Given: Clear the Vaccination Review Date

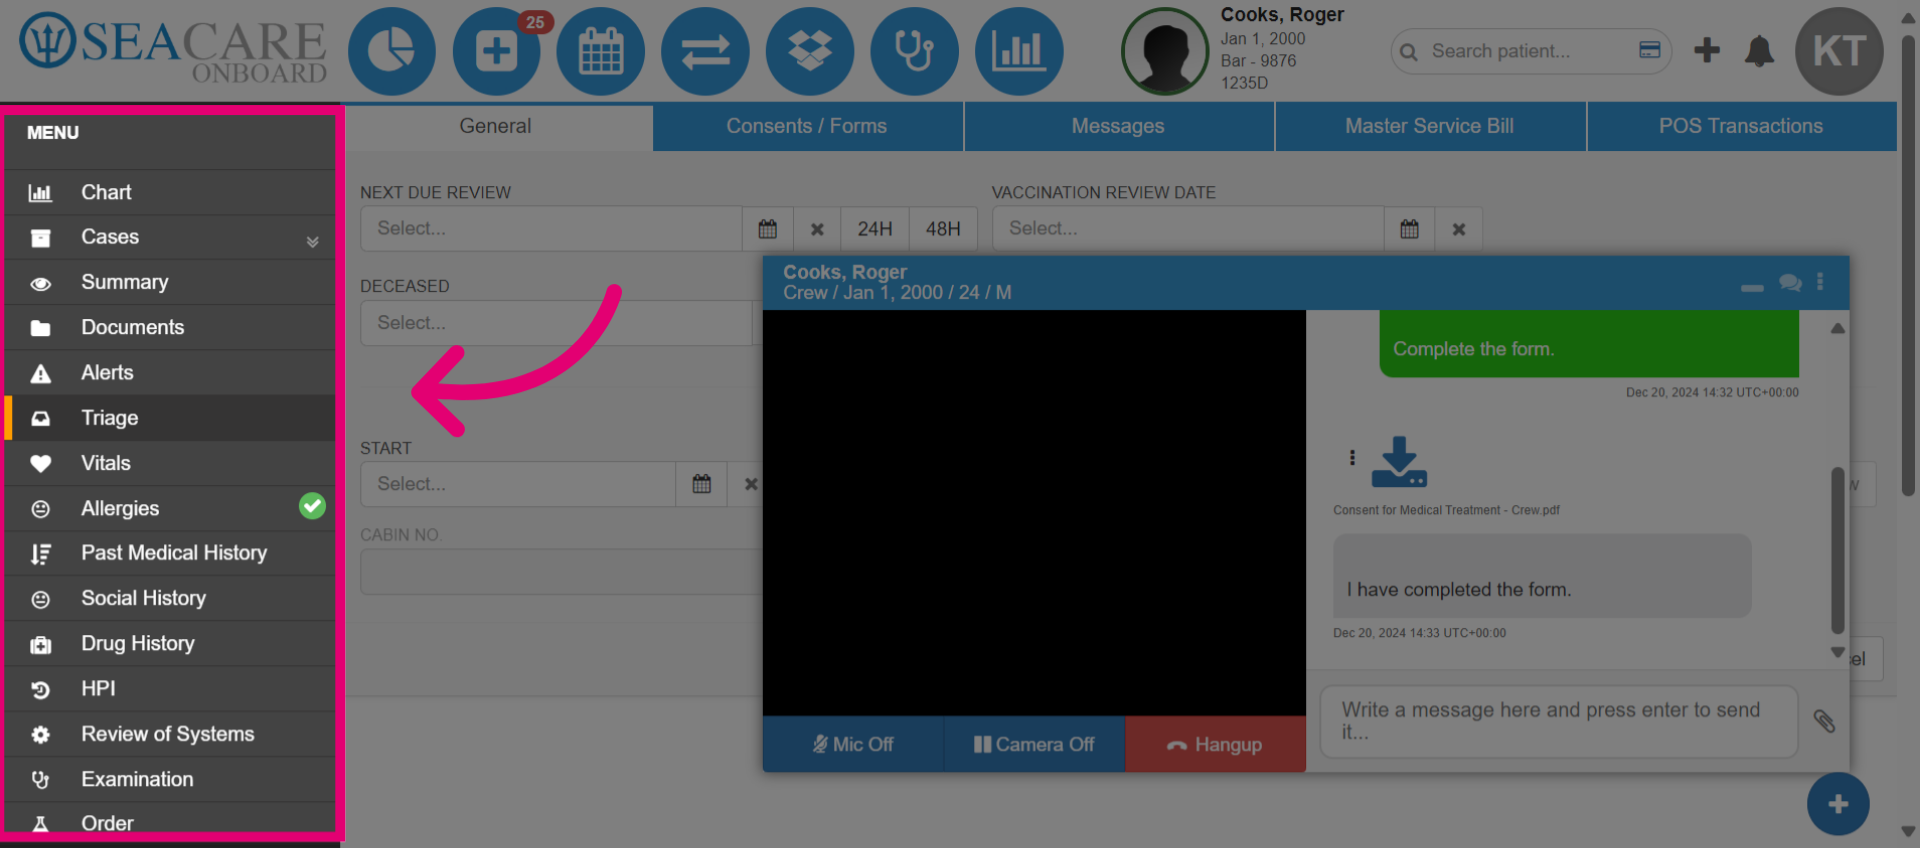Looking at the screenshot, I should [1459, 229].
